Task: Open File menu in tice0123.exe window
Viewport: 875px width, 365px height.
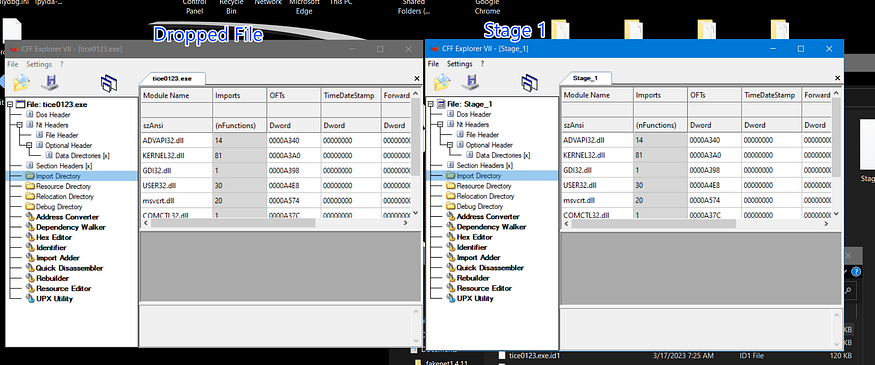Action: tap(12, 64)
